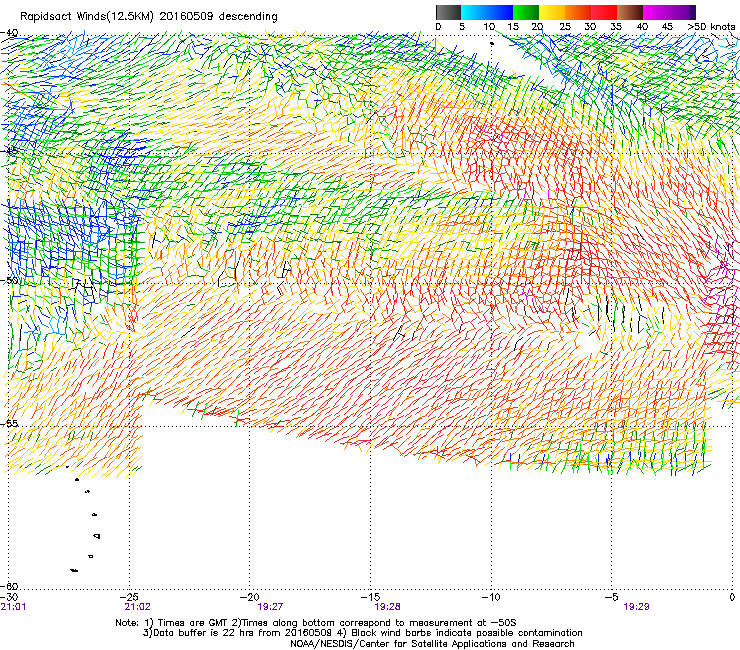Click the longitude axis label -15

370,598
